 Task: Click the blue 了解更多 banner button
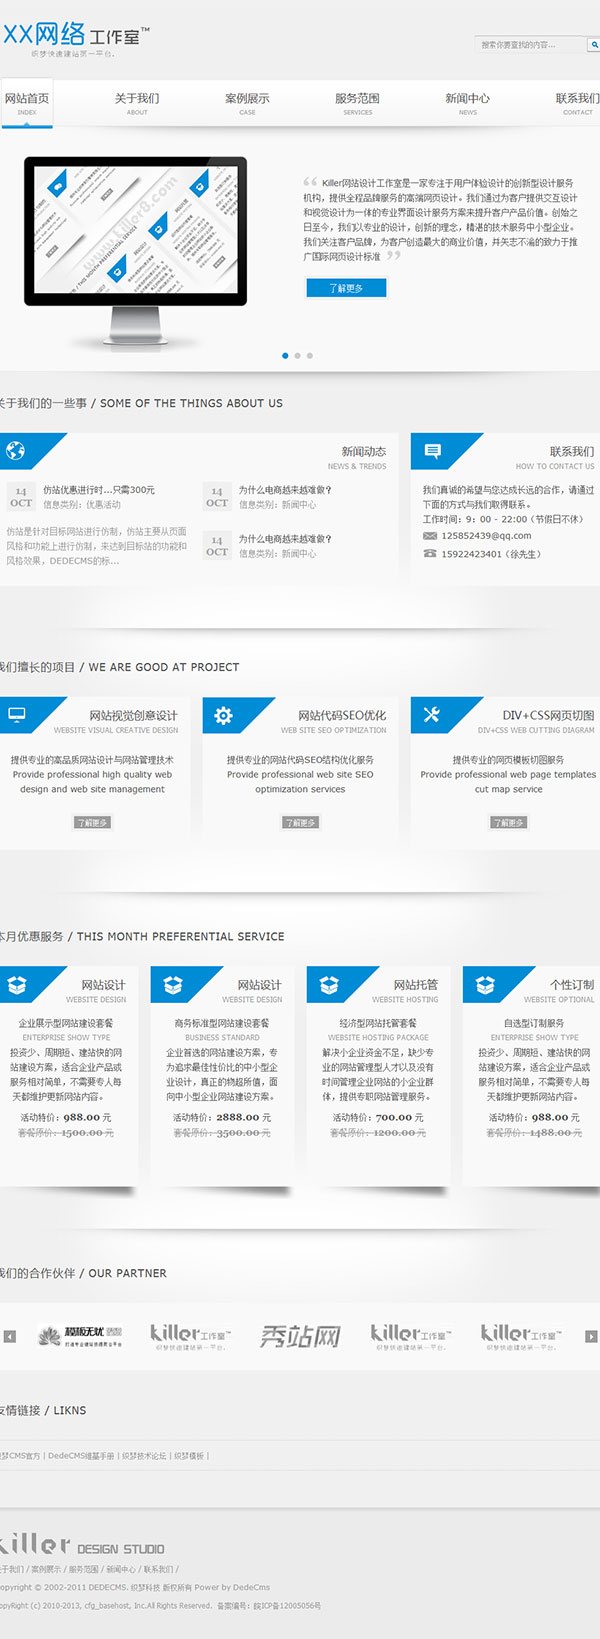[346, 288]
